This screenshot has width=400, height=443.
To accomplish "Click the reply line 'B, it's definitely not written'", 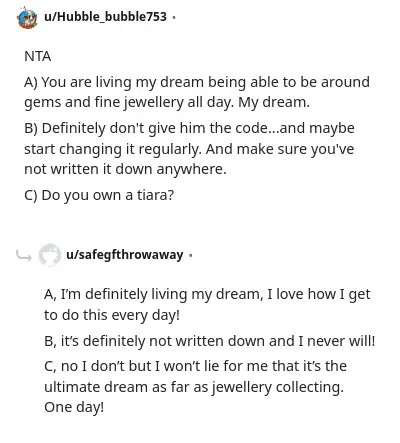I will tap(210, 341).
